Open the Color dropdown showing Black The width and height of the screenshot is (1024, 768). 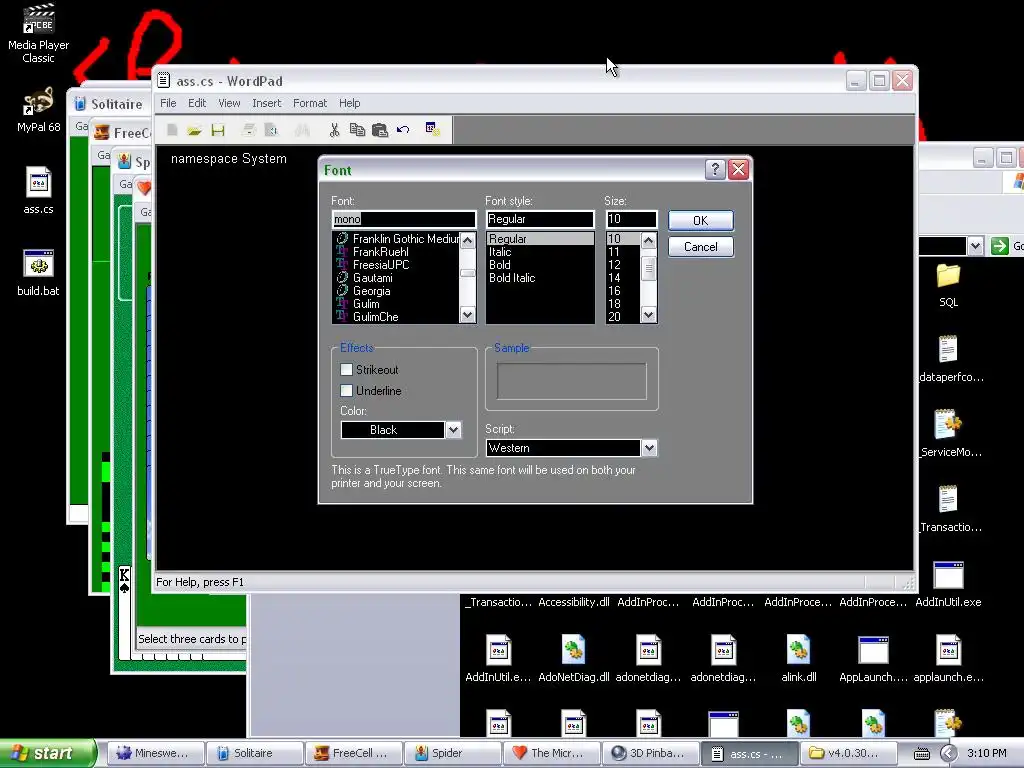pos(453,430)
